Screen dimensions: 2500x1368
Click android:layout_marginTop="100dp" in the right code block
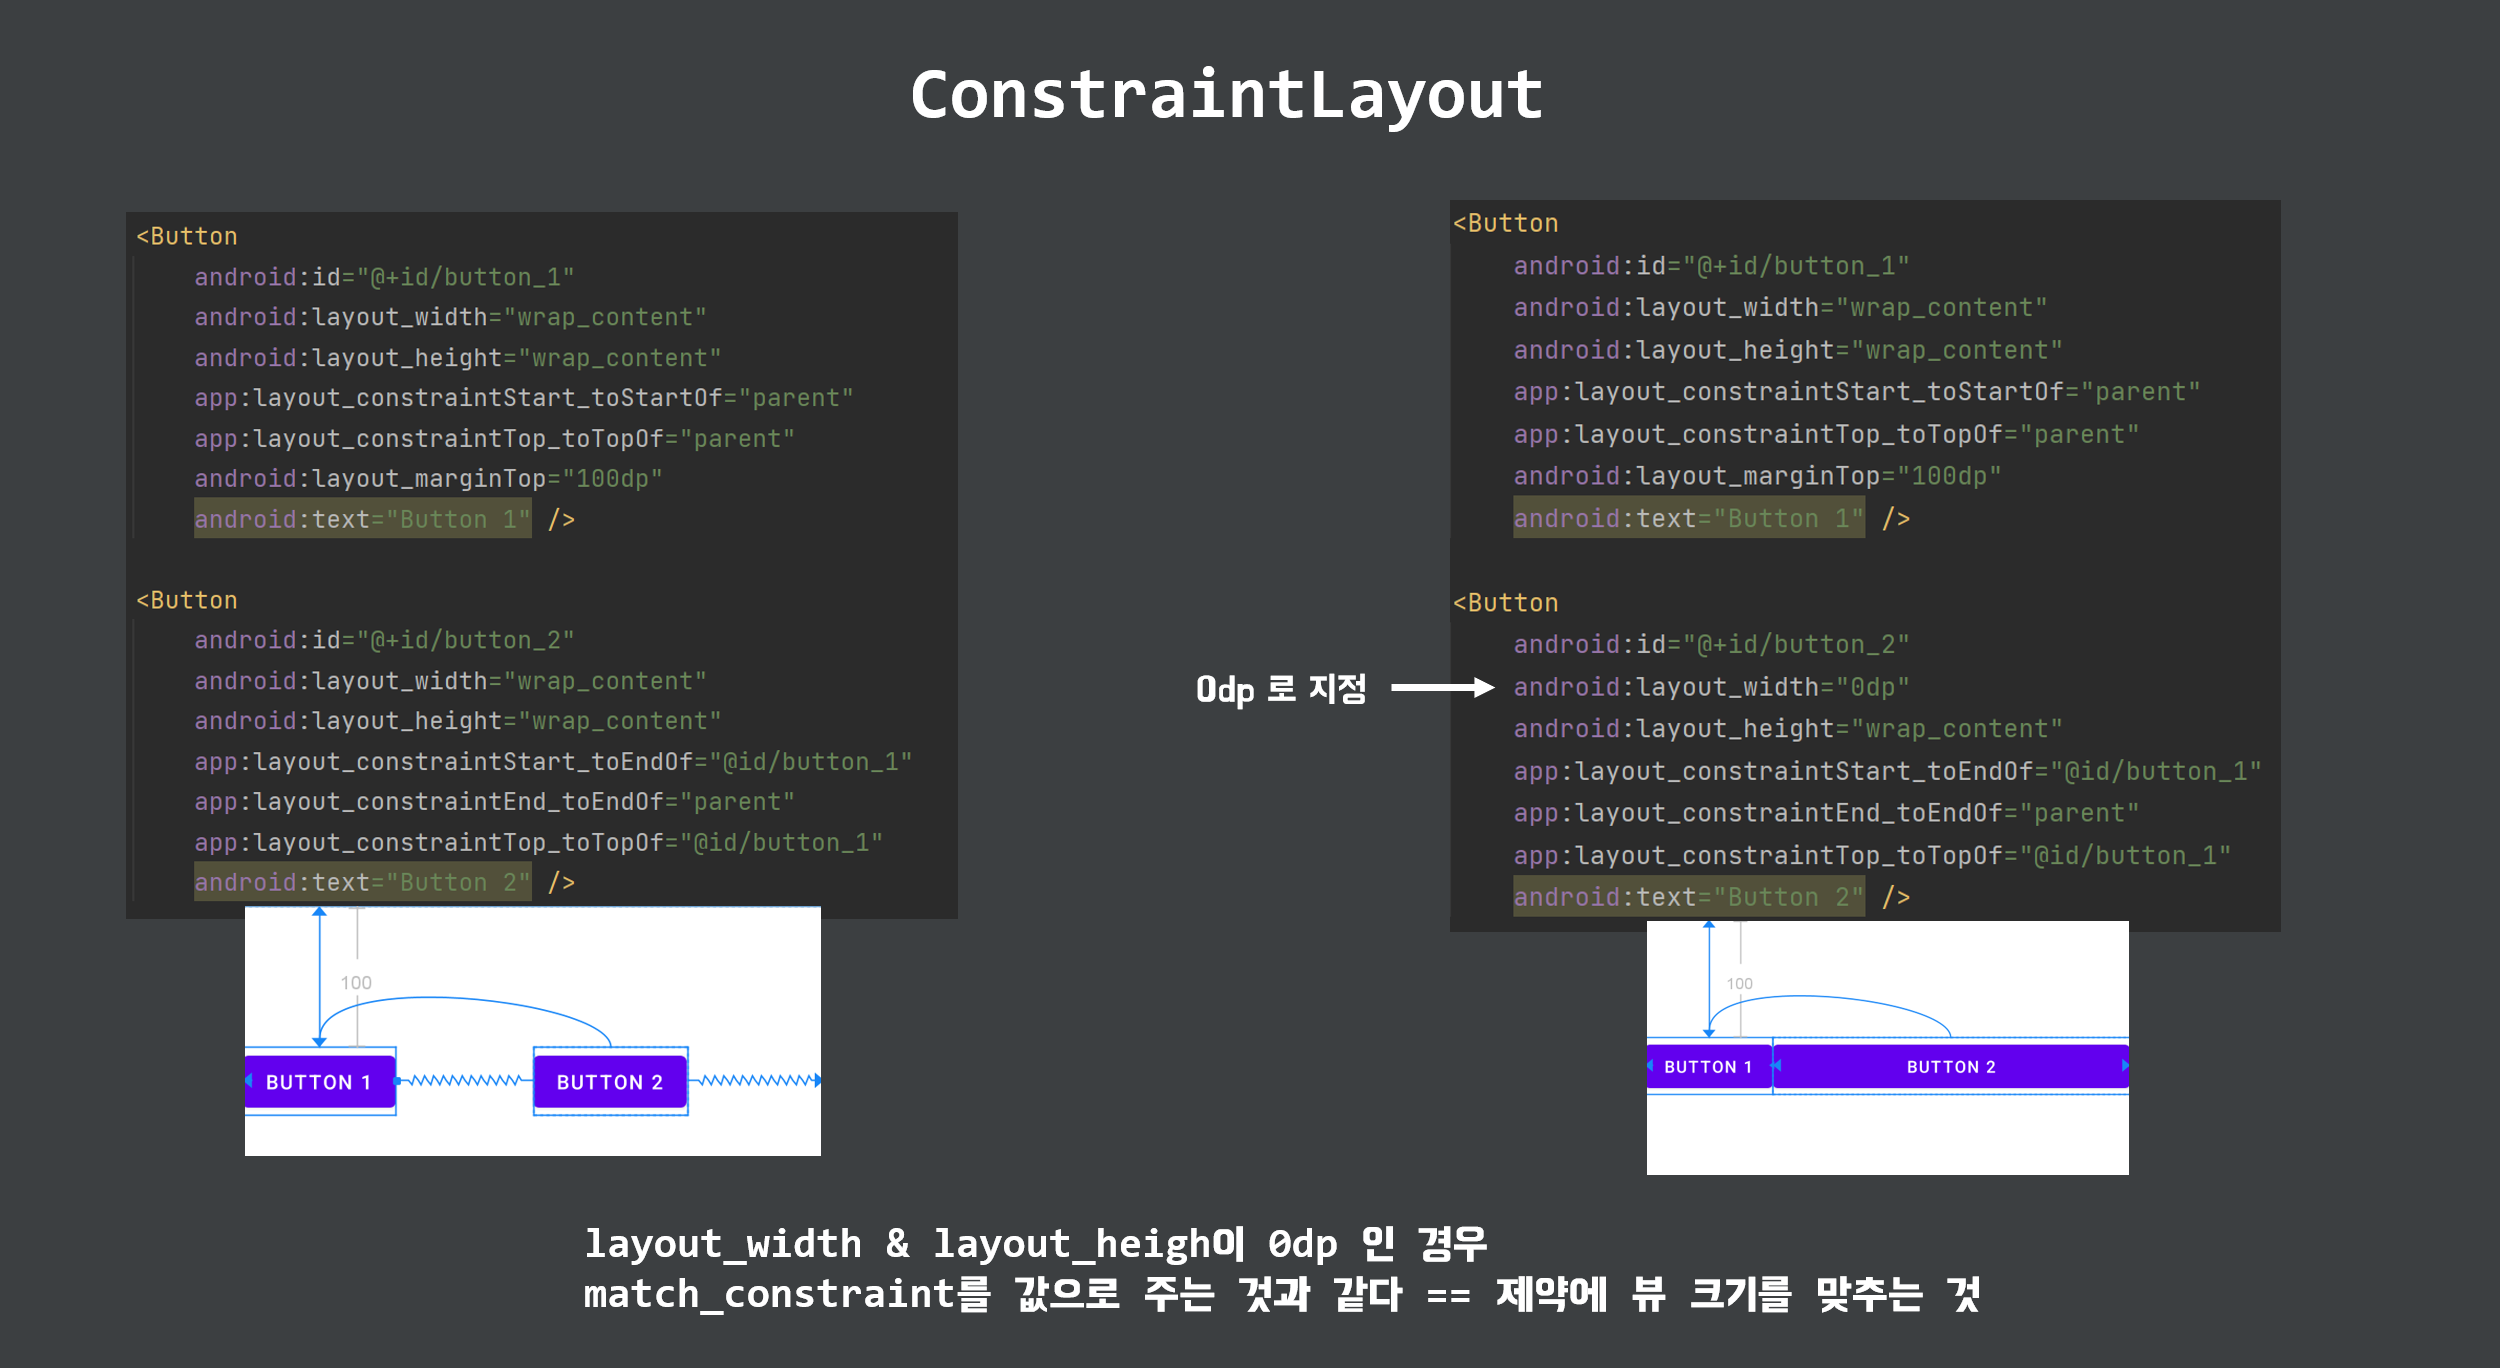pyautogui.click(x=1757, y=476)
